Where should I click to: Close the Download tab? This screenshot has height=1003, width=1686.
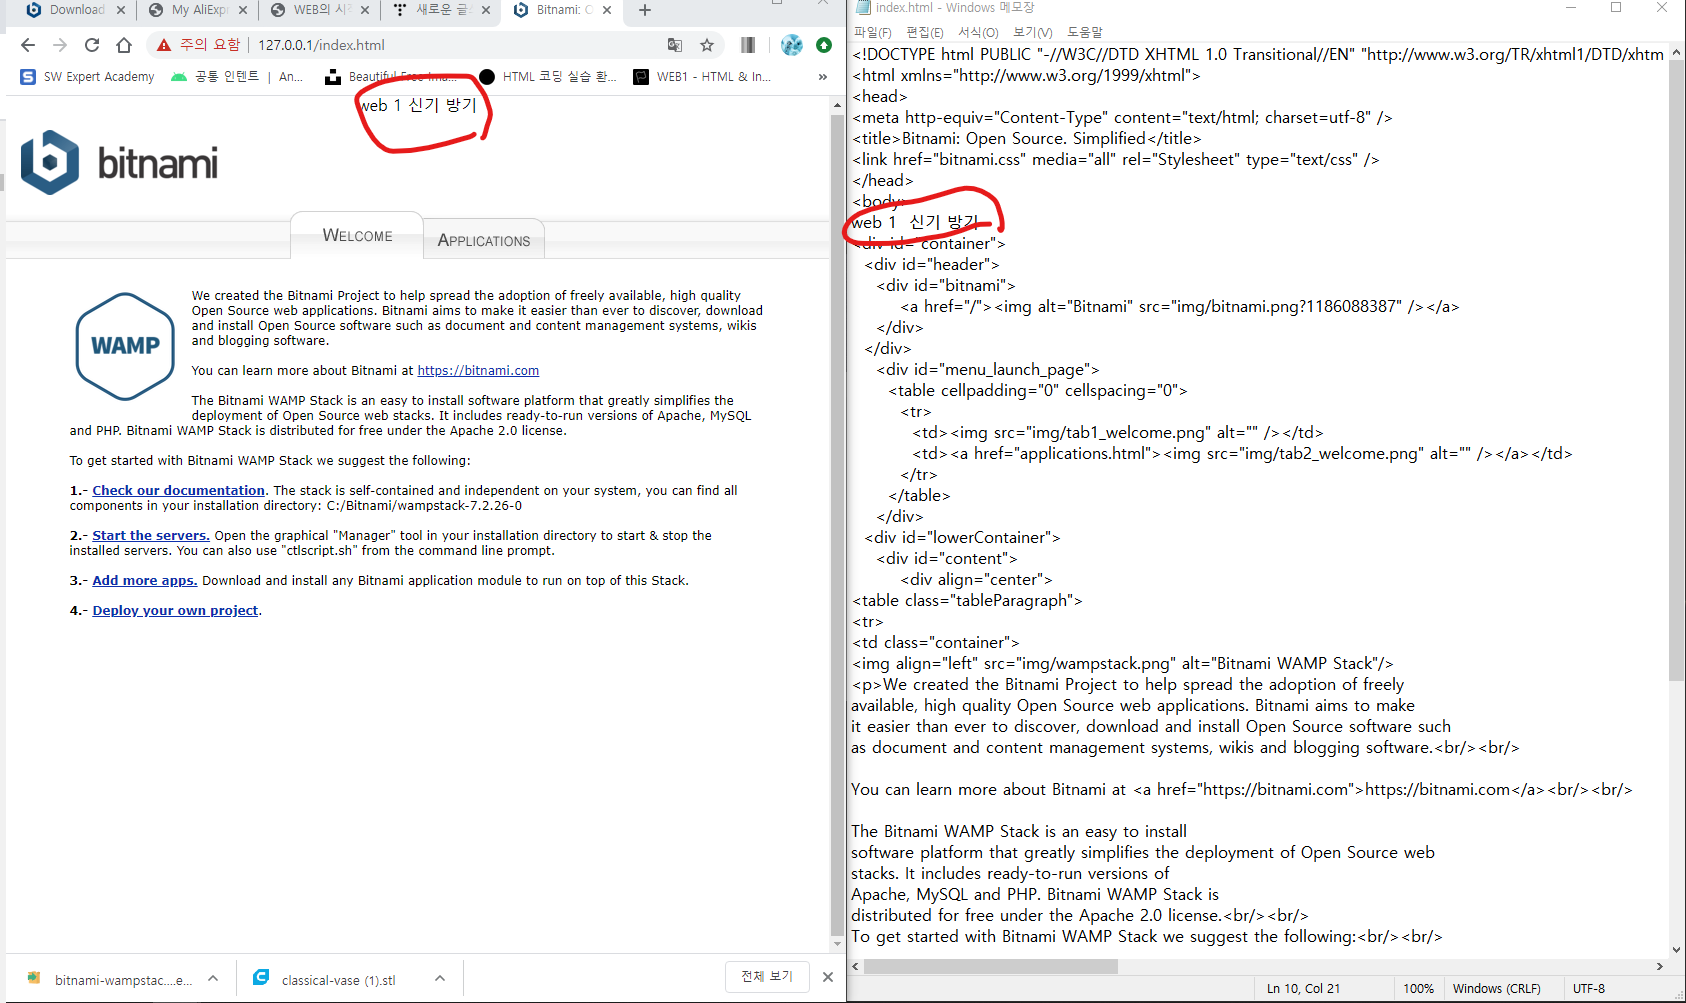coord(120,10)
